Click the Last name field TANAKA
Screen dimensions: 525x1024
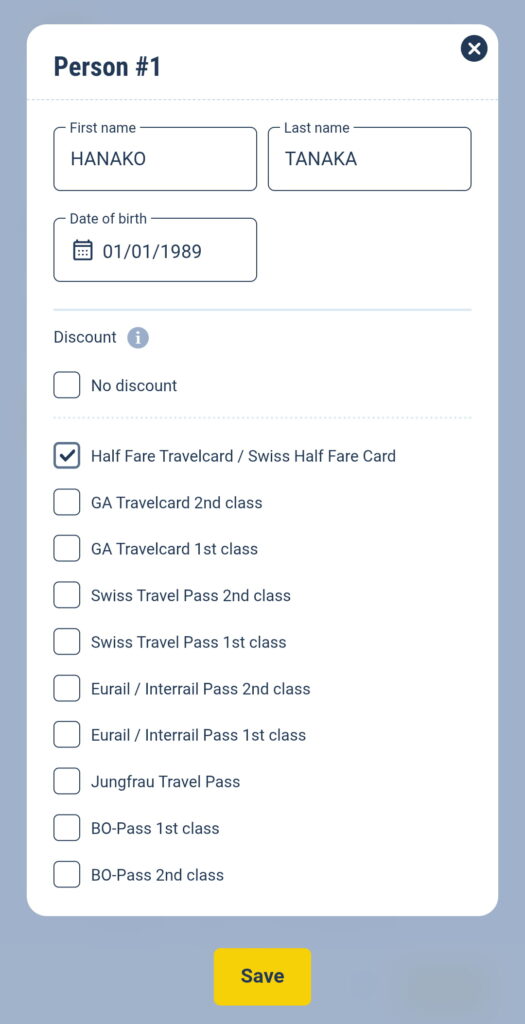(370, 159)
